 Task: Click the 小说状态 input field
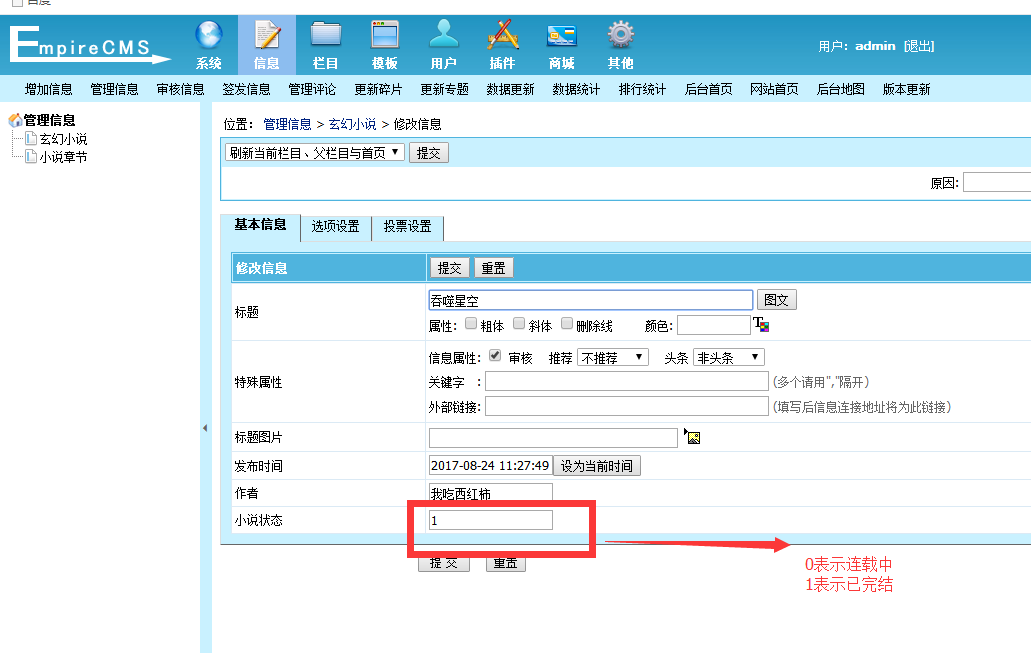point(490,520)
